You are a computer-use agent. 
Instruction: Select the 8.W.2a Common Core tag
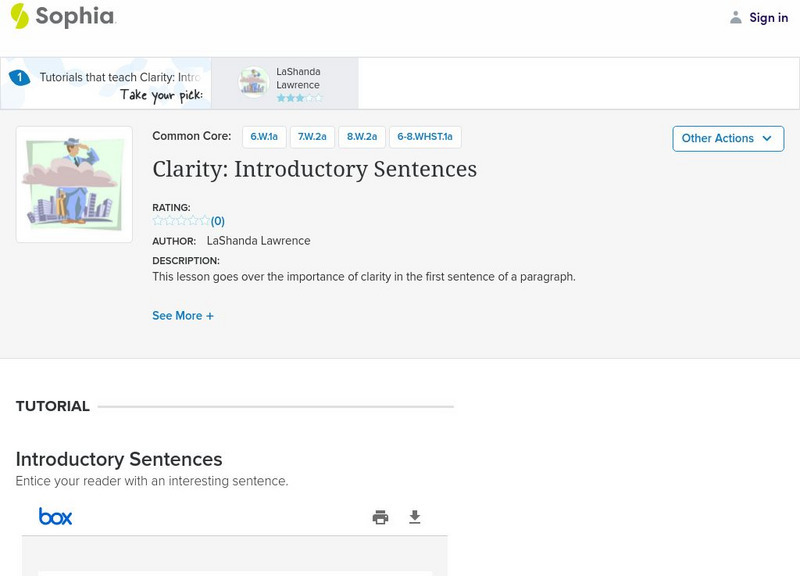coord(362,137)
